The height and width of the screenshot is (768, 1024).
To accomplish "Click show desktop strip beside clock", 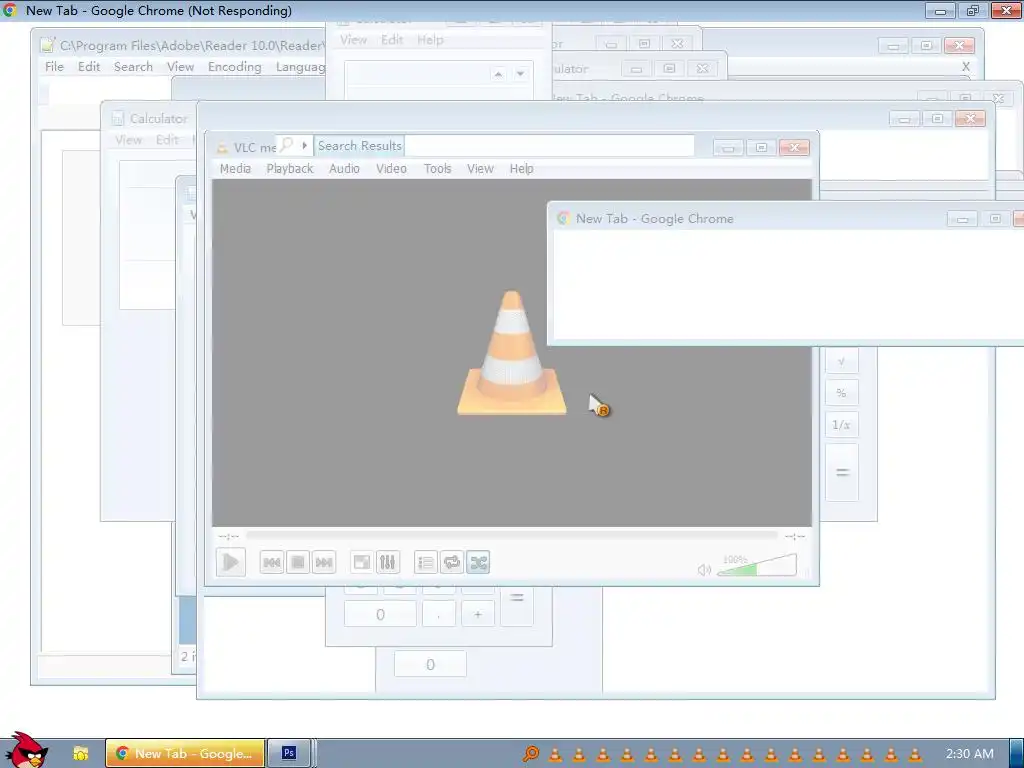I will 1017,753.
